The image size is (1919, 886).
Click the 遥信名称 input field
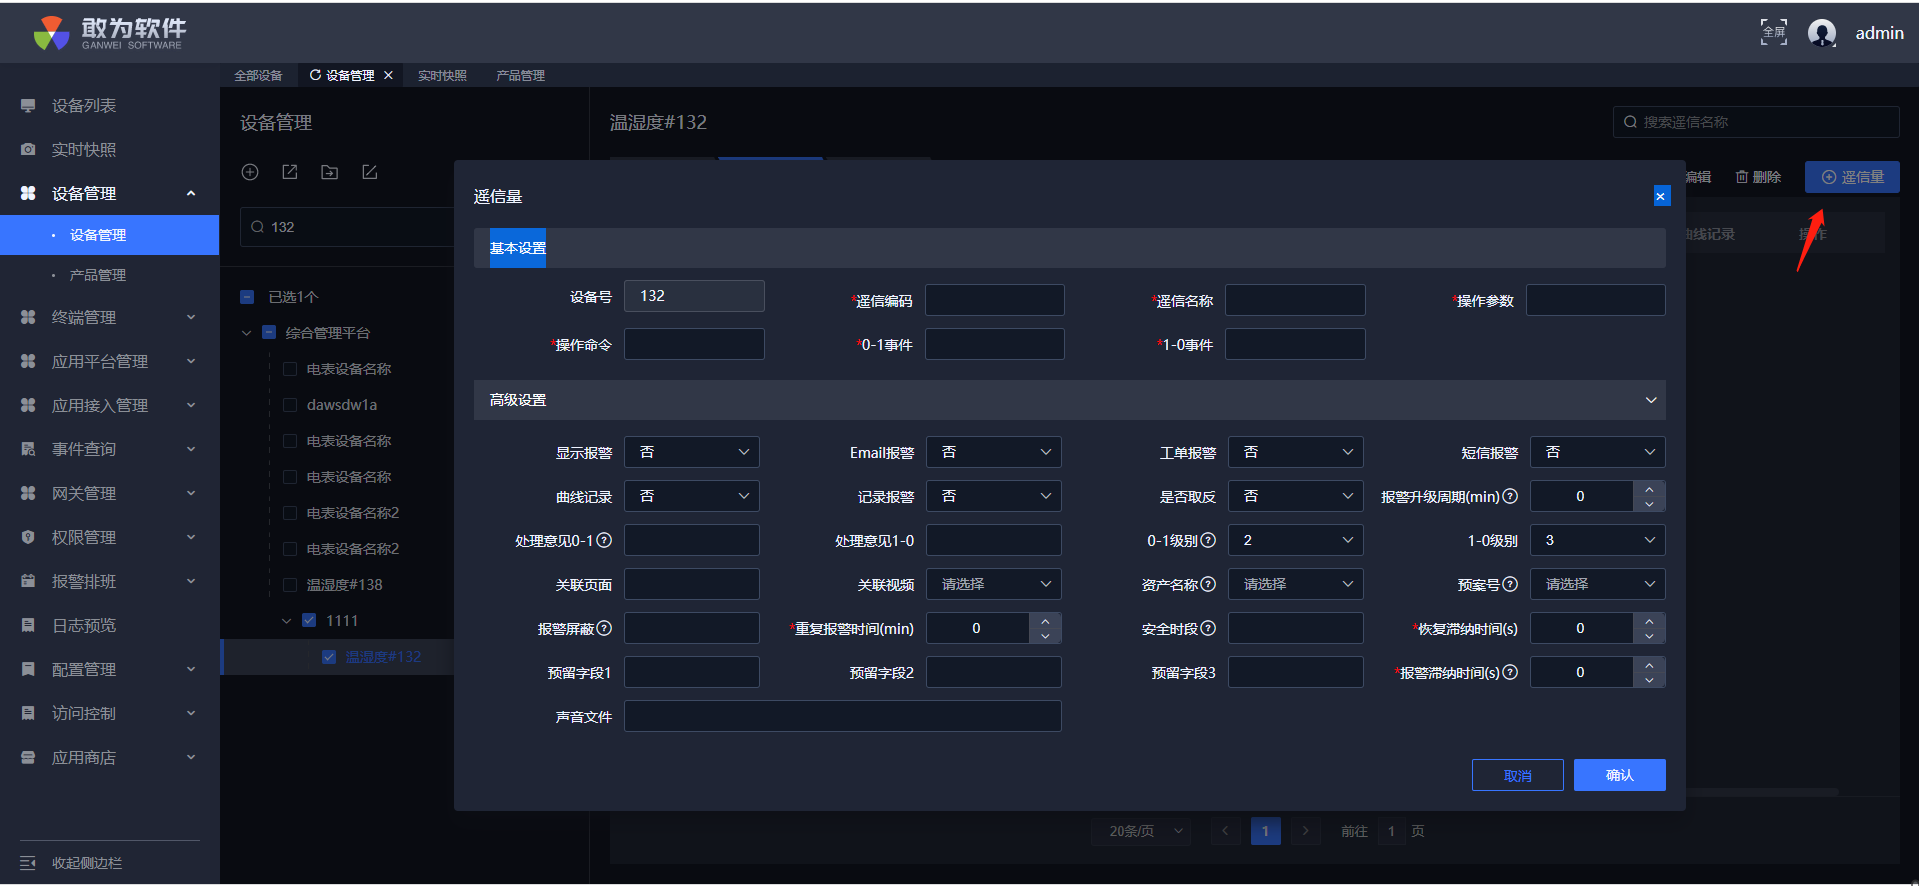tap(1295, 300)
